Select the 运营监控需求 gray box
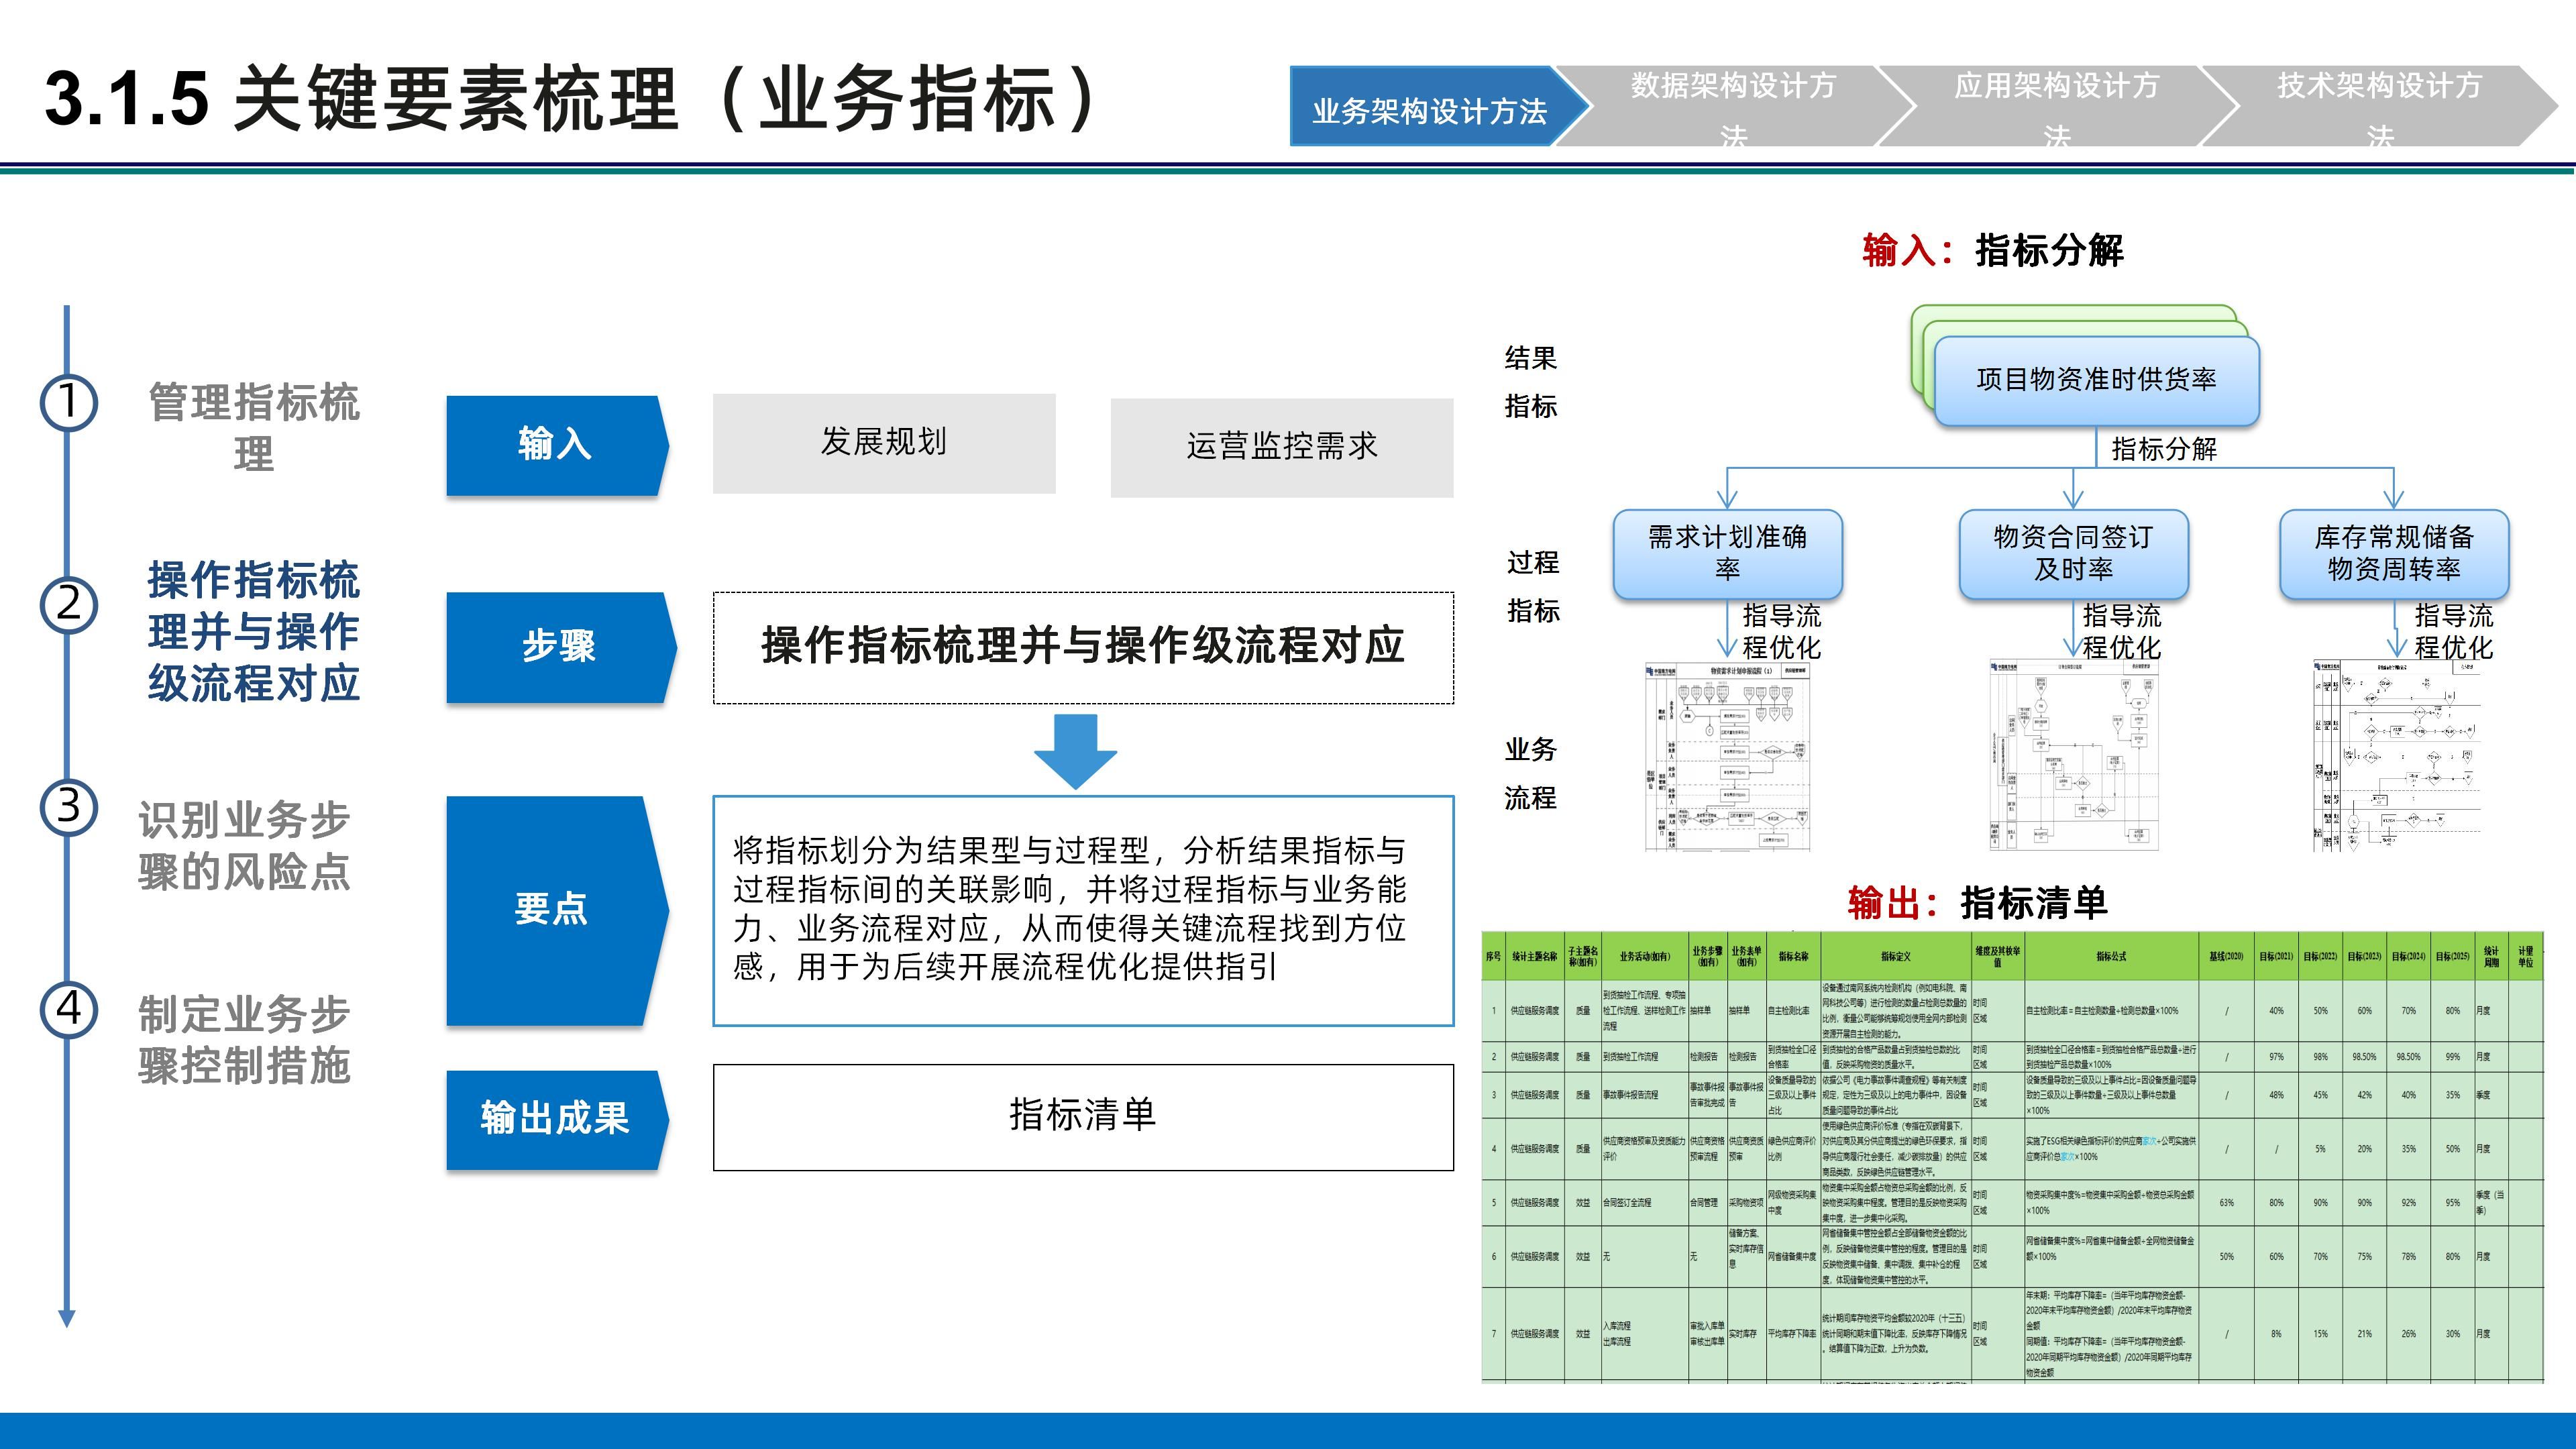 (x=1282, y=447)
